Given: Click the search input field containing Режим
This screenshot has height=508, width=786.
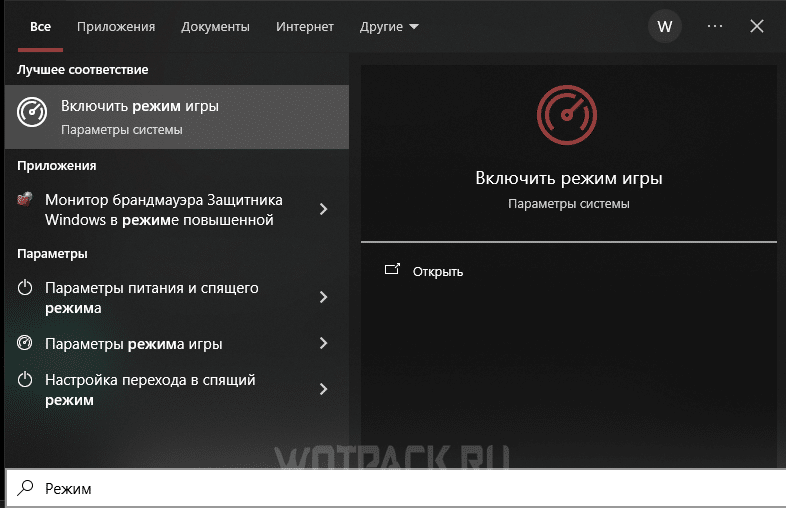Looking at the screenshot, I should (395, 488).
